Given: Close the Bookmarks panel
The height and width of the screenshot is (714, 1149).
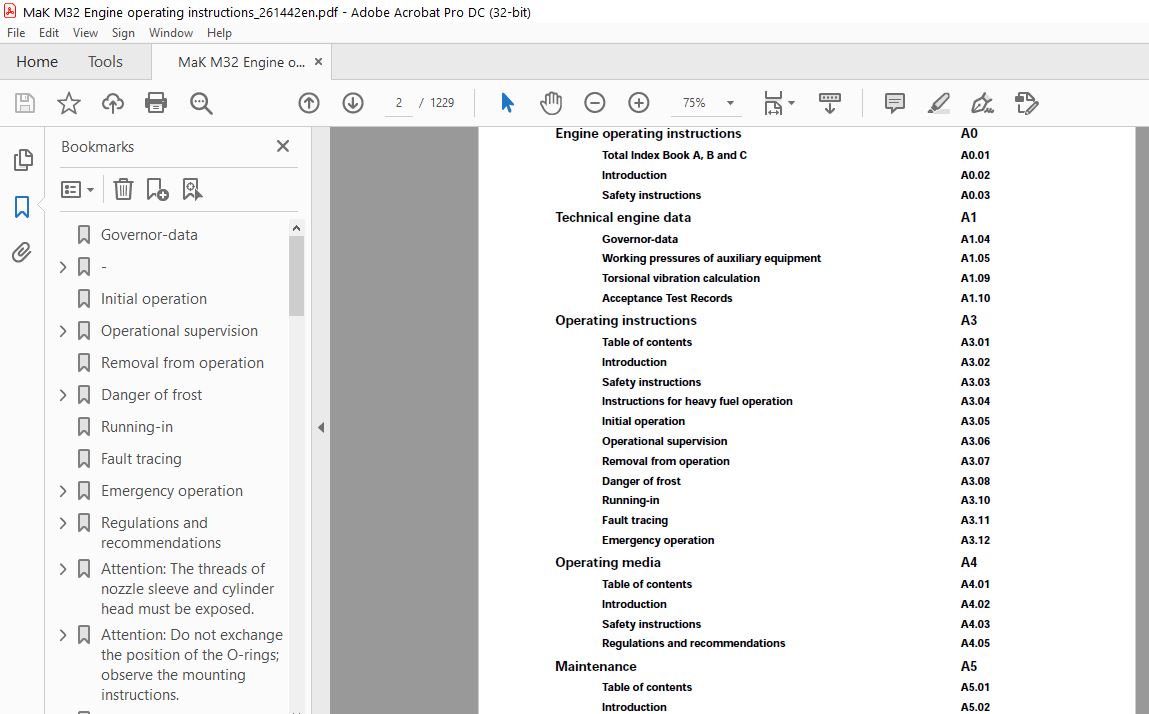Looking at the screenshot, I should (283, 147).
